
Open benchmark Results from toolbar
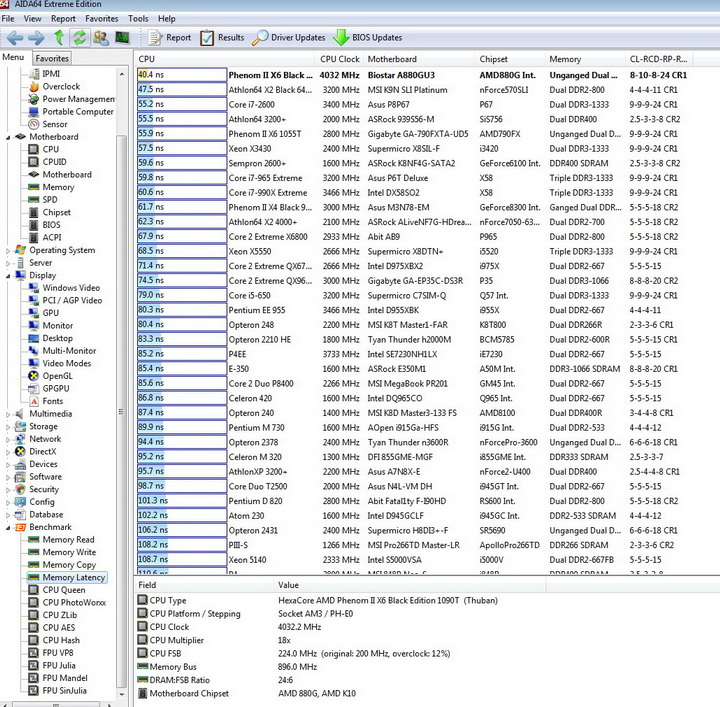point(222,38)
